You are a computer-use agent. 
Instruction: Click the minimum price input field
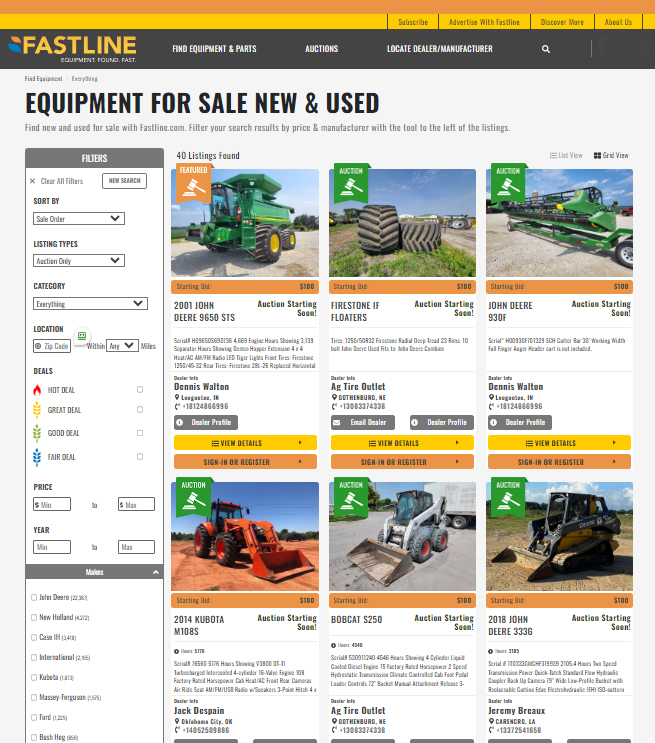pos(52,504)
